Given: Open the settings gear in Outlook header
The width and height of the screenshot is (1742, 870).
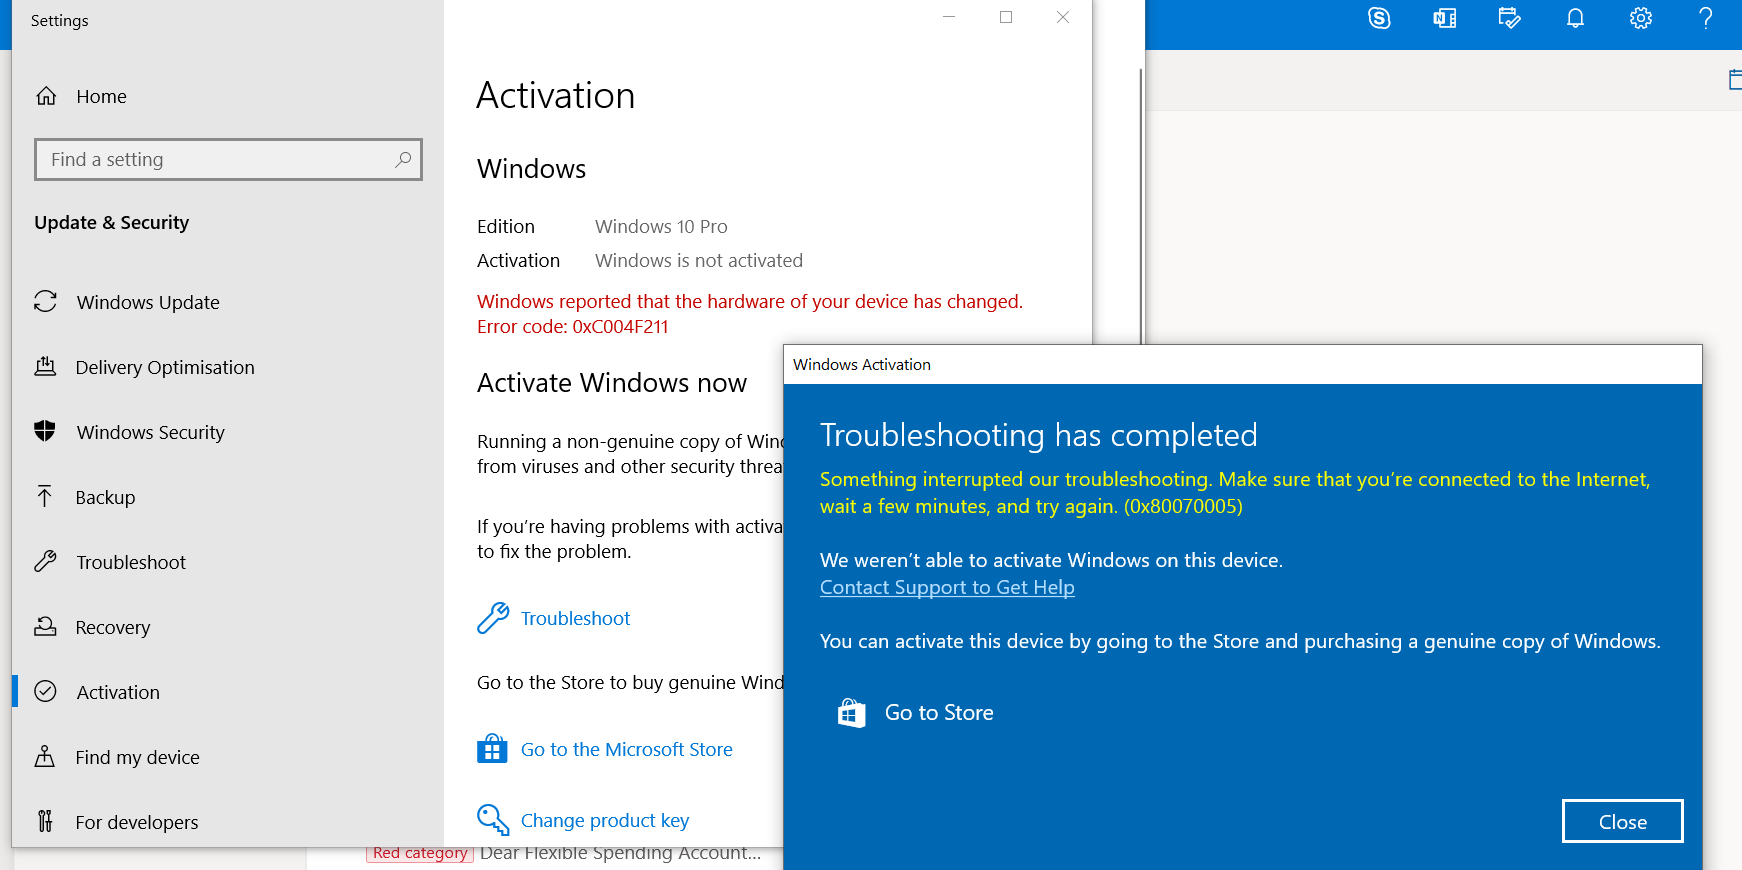Looking at the screenshot, I should pos(1641,18).
